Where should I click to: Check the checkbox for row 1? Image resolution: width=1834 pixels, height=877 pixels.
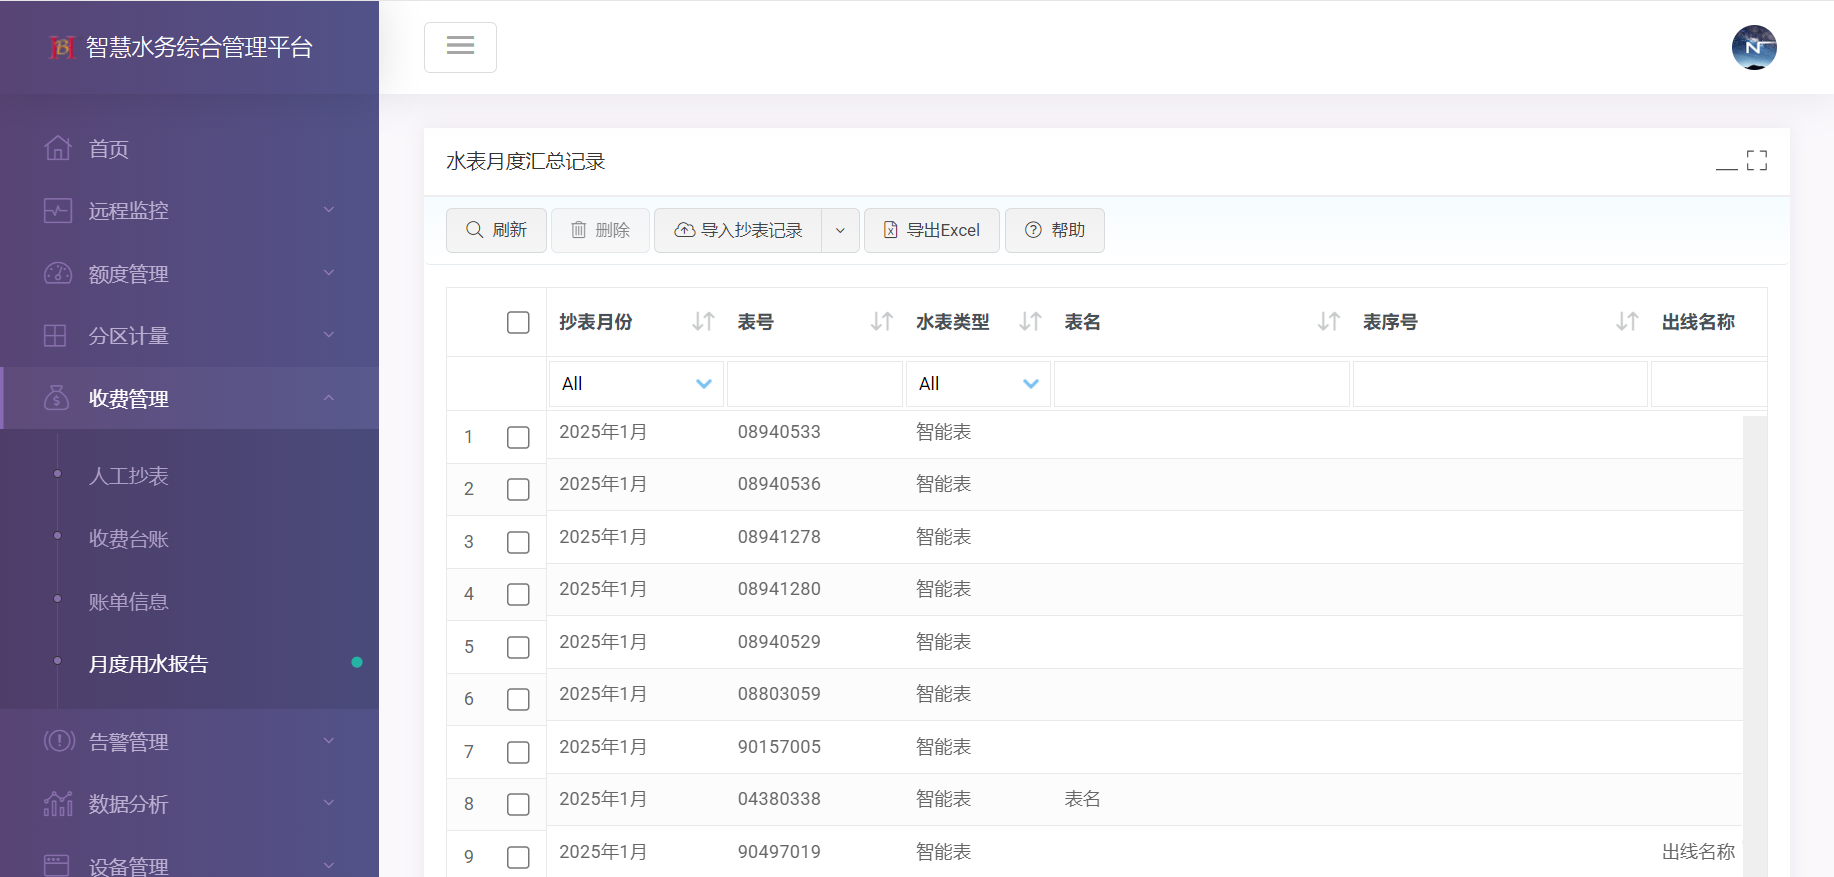point(518,437)
